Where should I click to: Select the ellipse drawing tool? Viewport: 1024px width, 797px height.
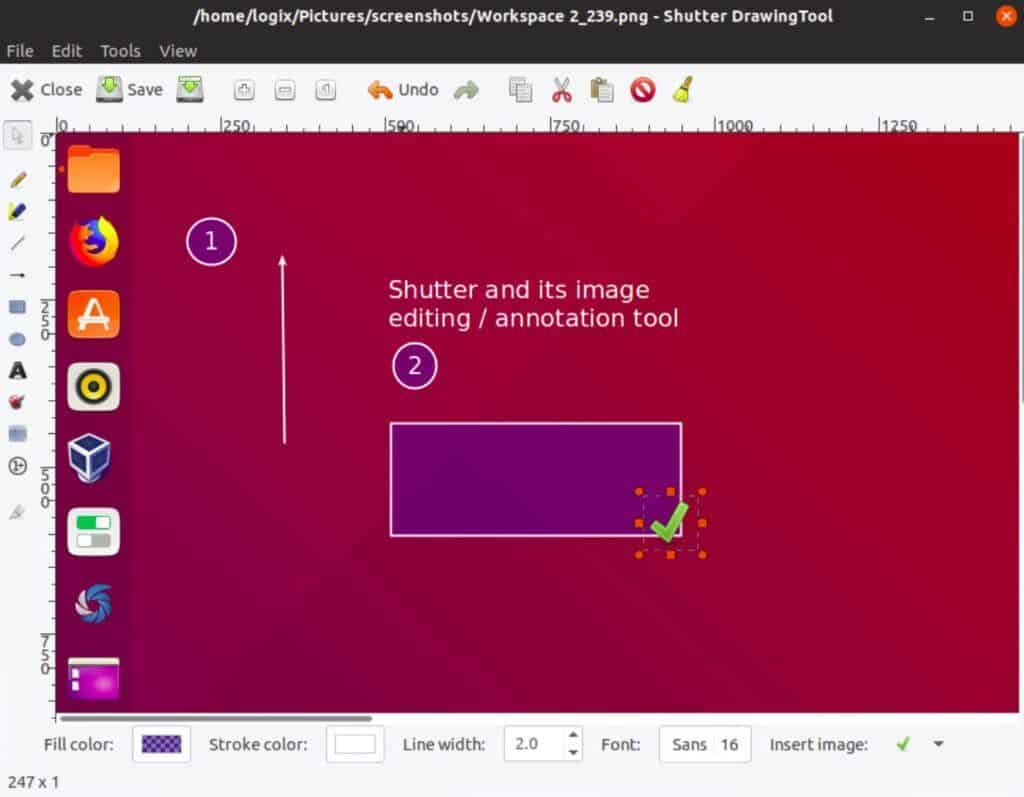point(18,339)
